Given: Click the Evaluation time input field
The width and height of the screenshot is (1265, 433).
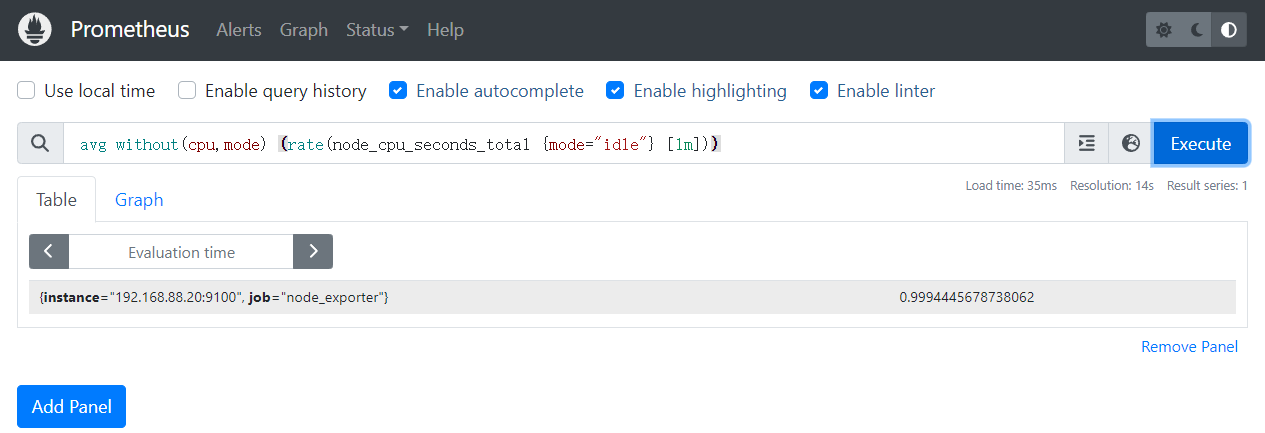Looking at the screenshot, I should 181,252.
